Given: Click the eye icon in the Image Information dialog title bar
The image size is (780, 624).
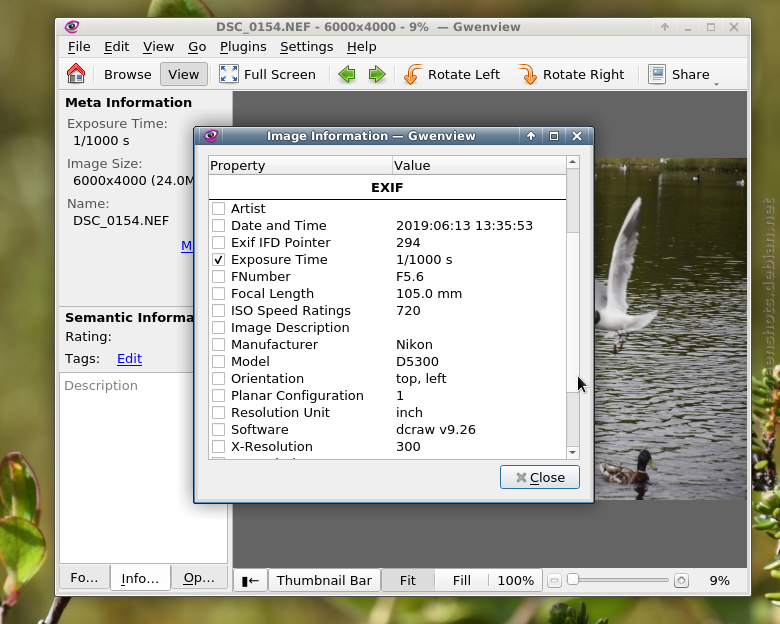Looking at the screenshot, I should (211, 136).
